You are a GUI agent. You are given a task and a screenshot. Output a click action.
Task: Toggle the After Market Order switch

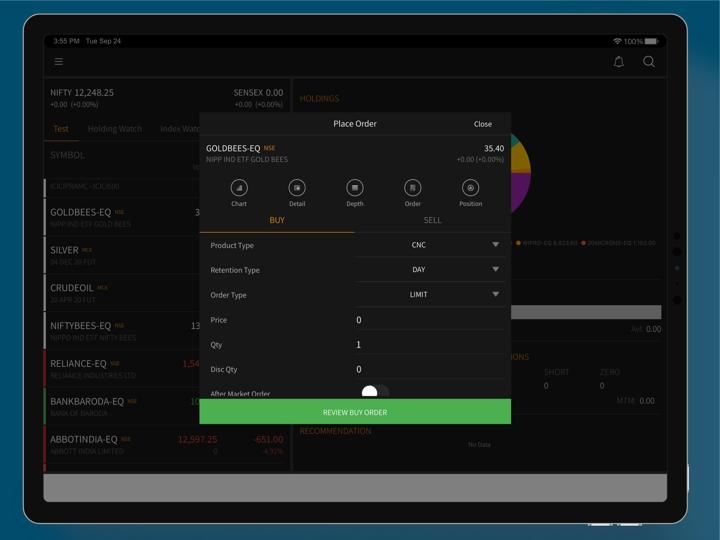(375, 392)
